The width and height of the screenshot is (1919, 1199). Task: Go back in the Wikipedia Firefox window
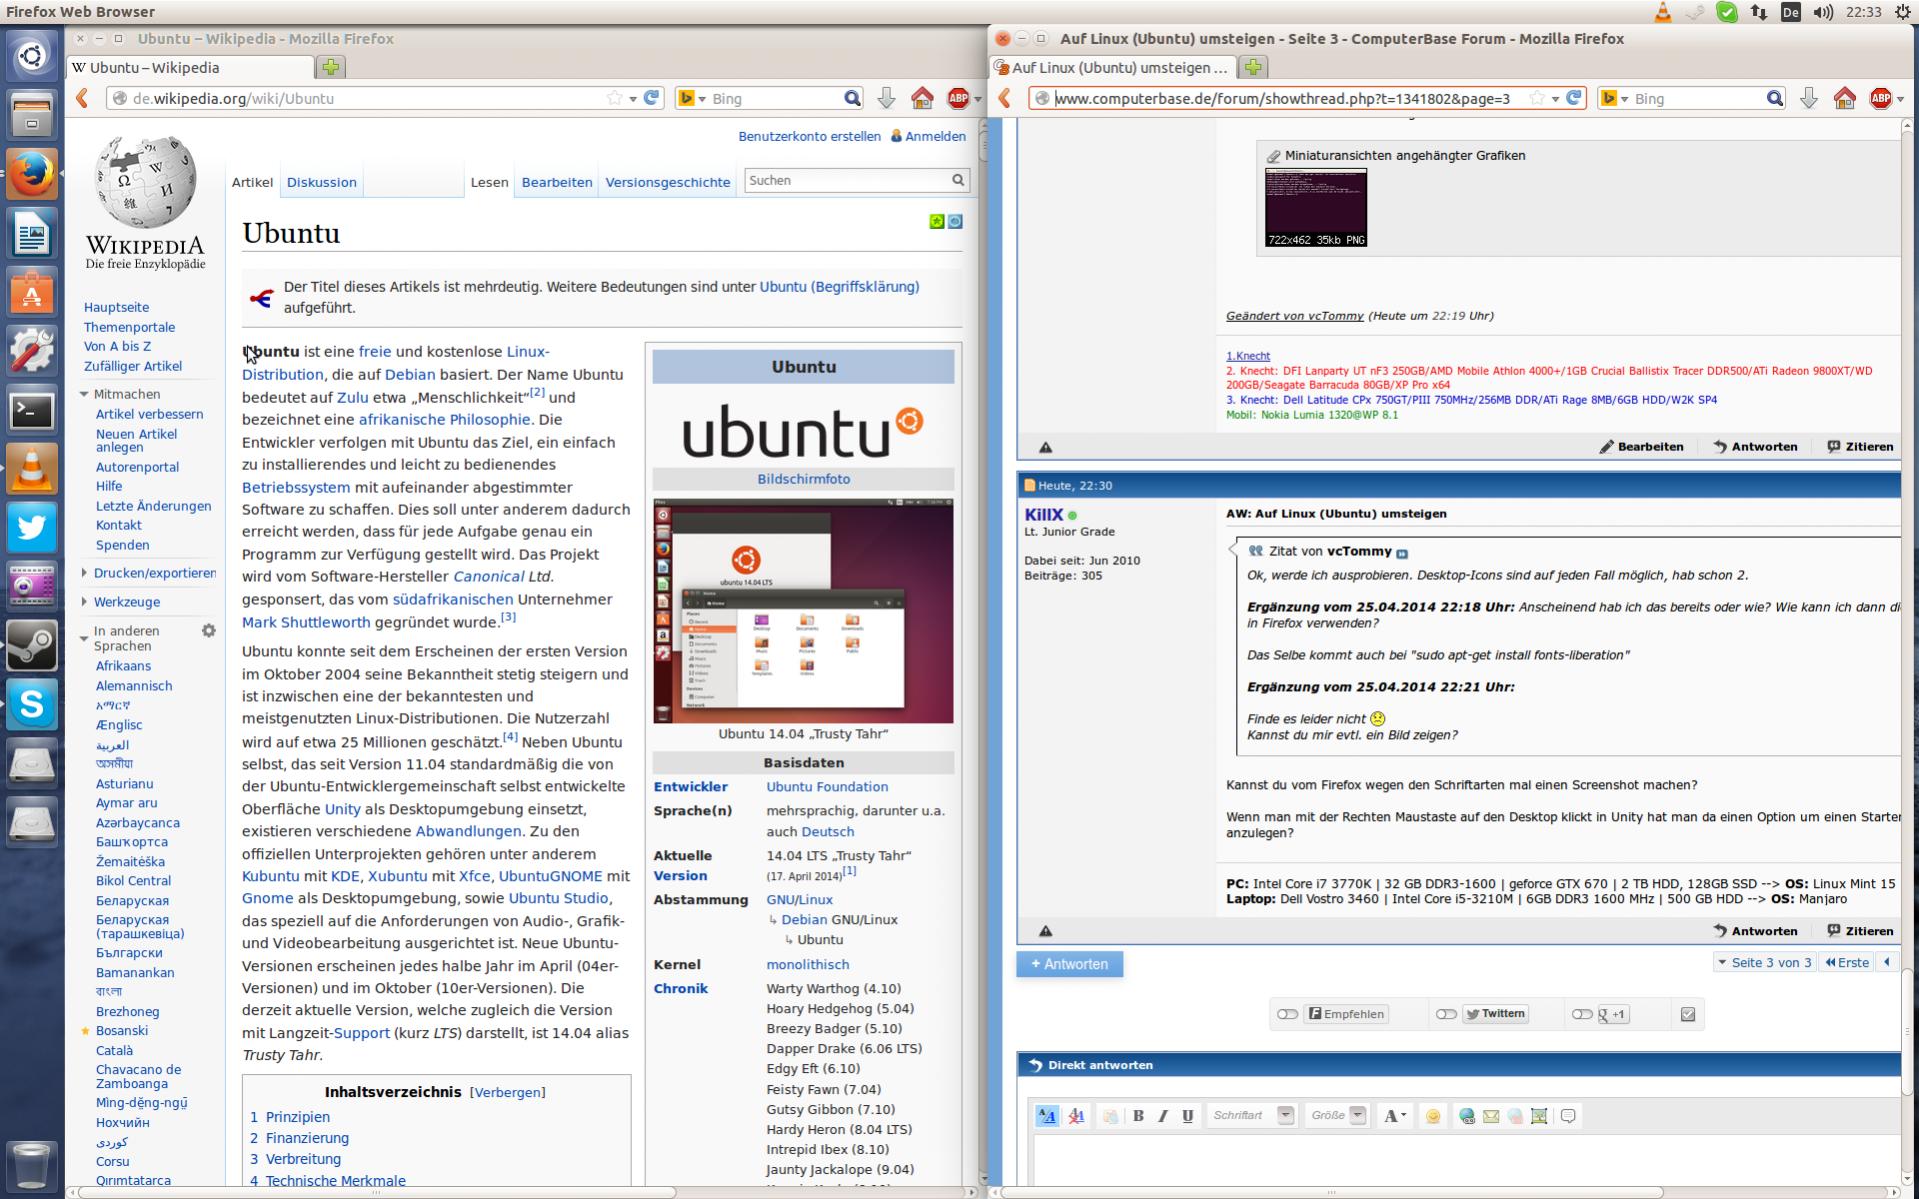83,98
